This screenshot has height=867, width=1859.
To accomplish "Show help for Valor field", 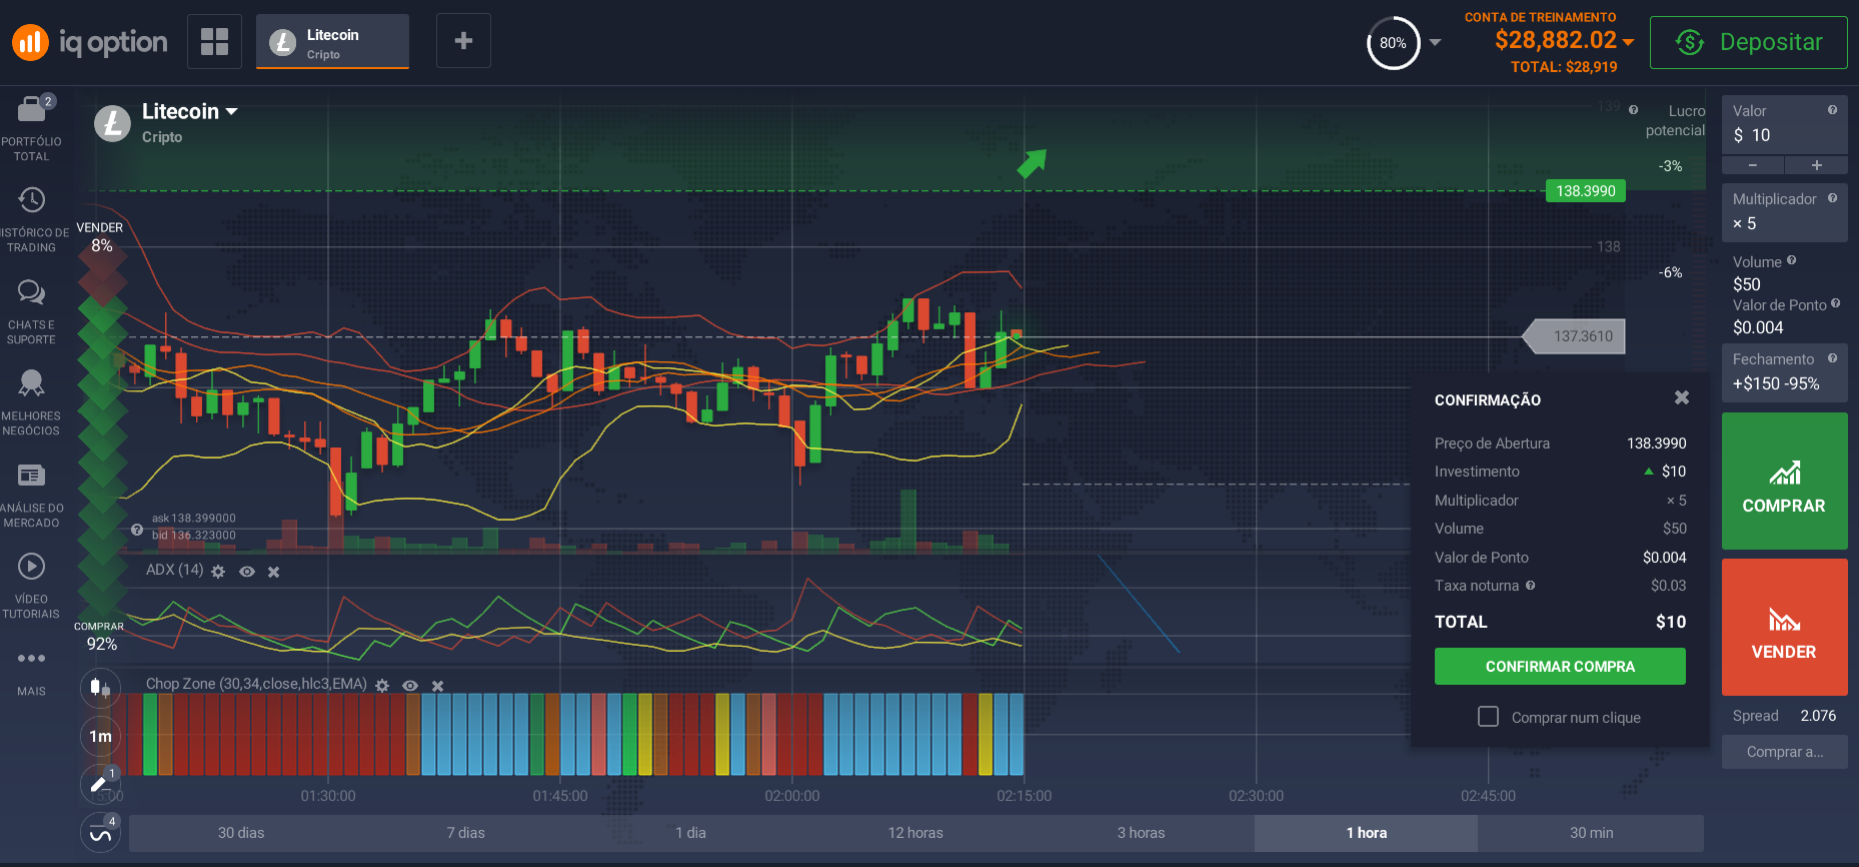I will point(1832,110).
